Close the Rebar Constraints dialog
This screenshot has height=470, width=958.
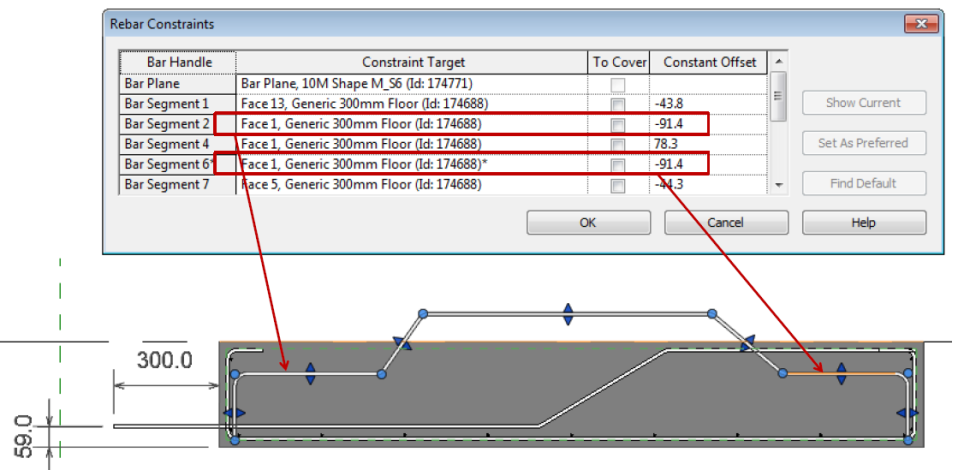(x=922, y=24)
